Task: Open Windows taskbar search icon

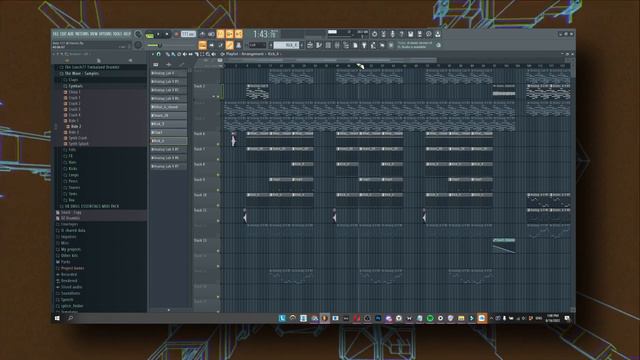Action: [x=70, y=318]
